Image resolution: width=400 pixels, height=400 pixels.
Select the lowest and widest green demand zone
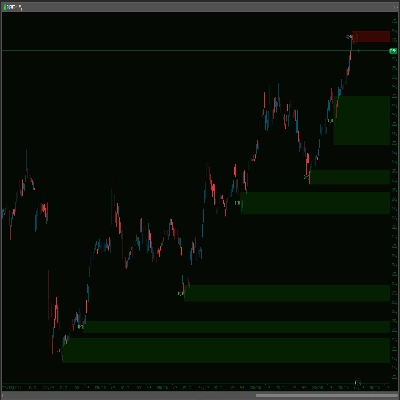click(x=226, y=350)
